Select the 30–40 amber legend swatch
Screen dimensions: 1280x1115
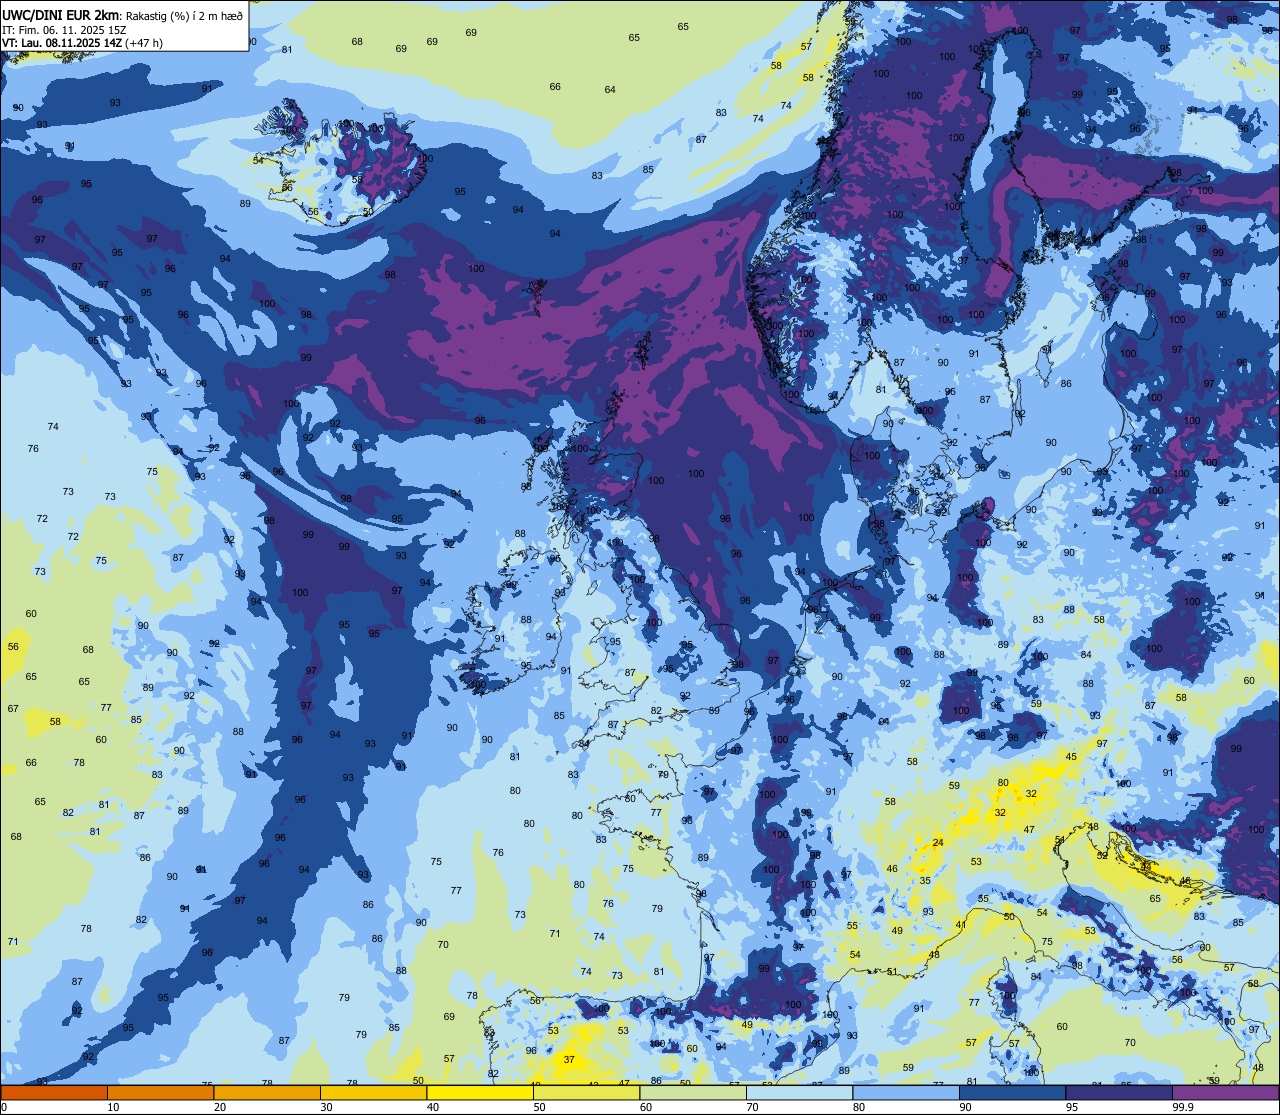373,1092
